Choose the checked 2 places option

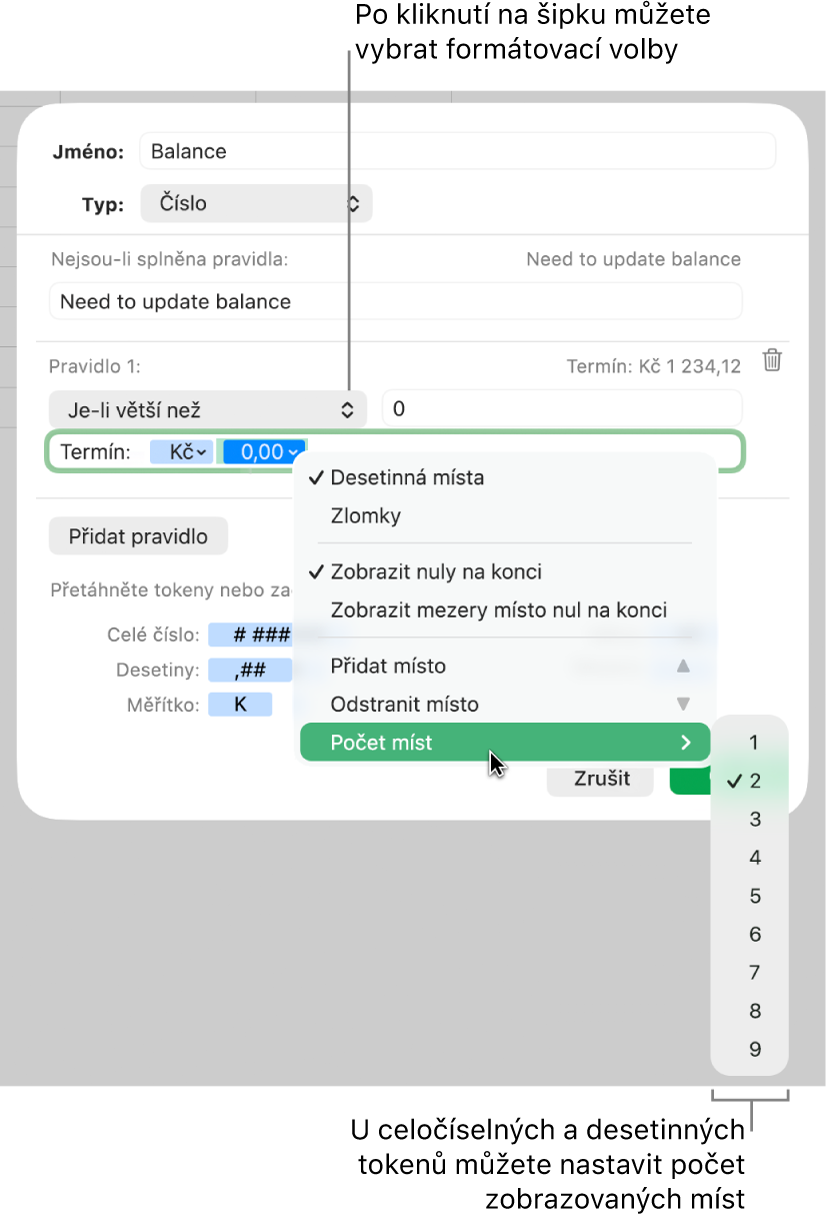(749, 781)
